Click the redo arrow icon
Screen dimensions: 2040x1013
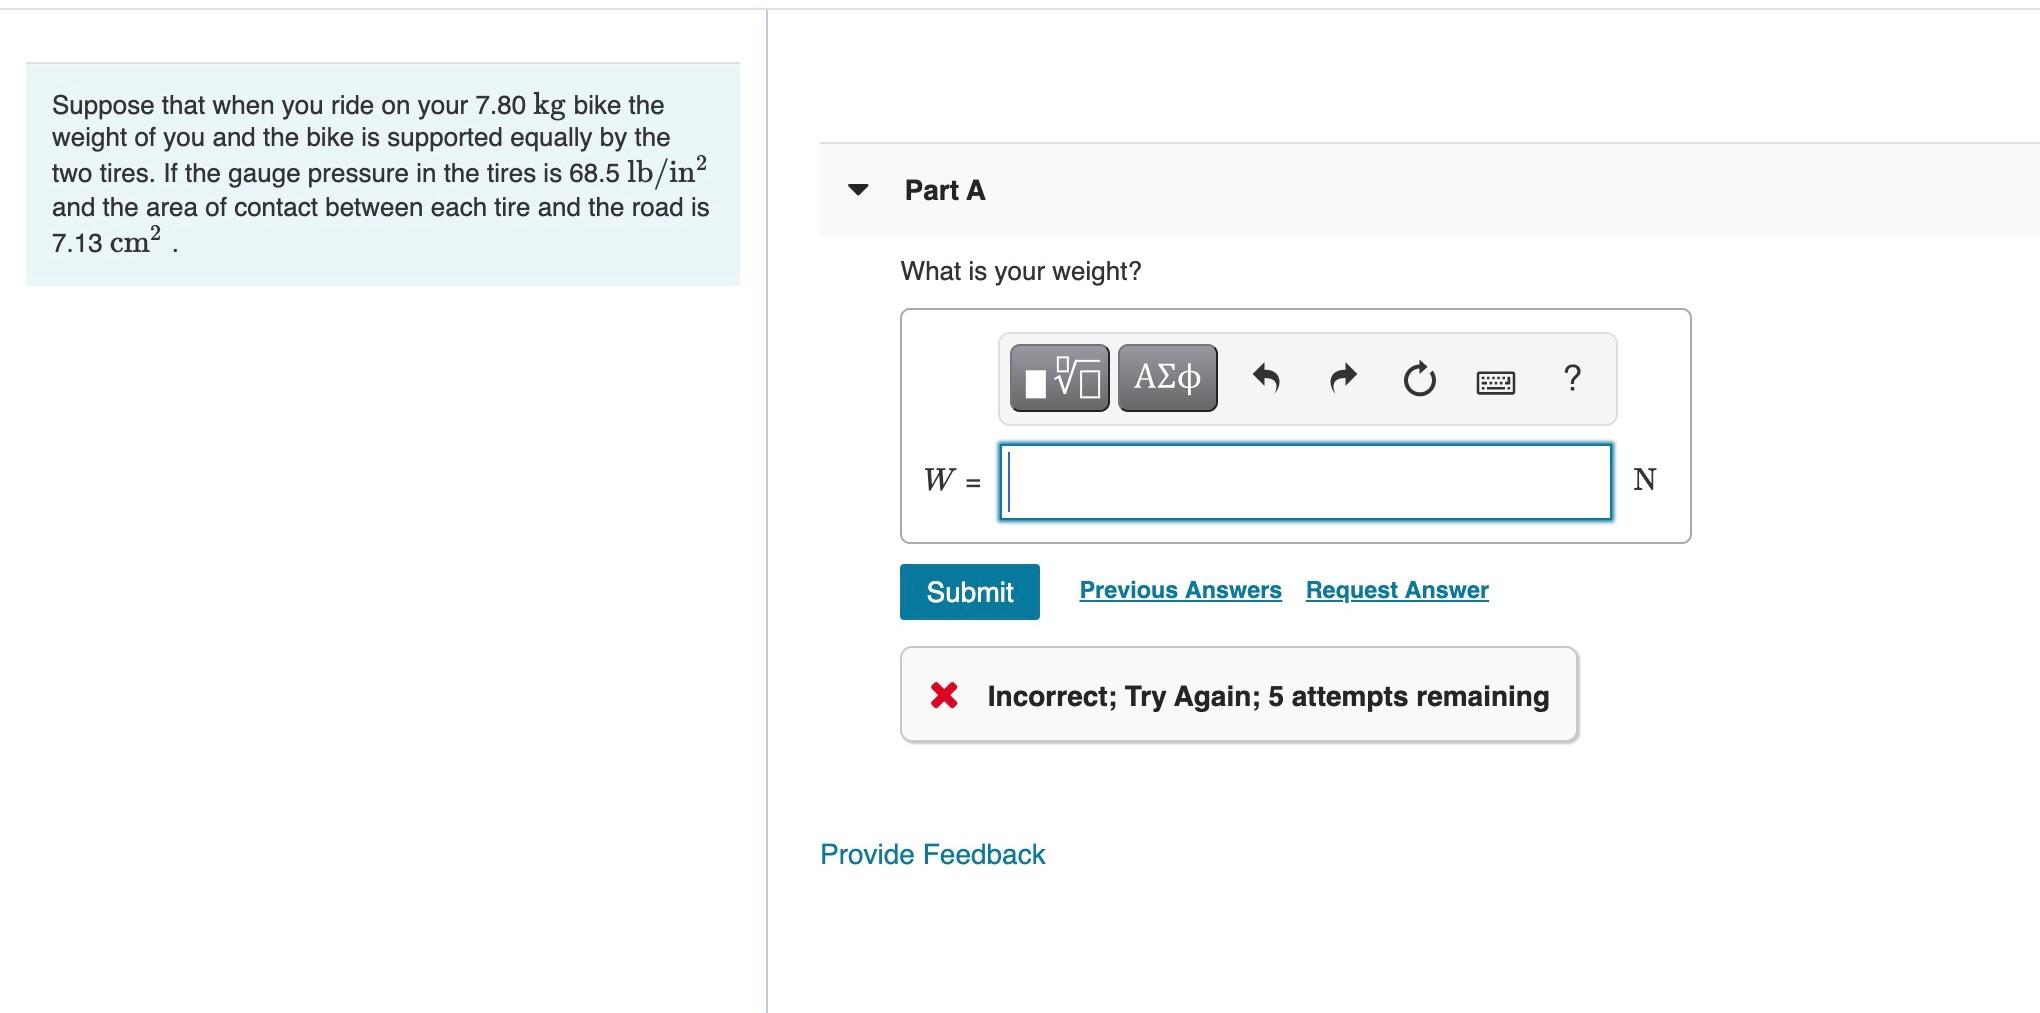point(1343,378)
